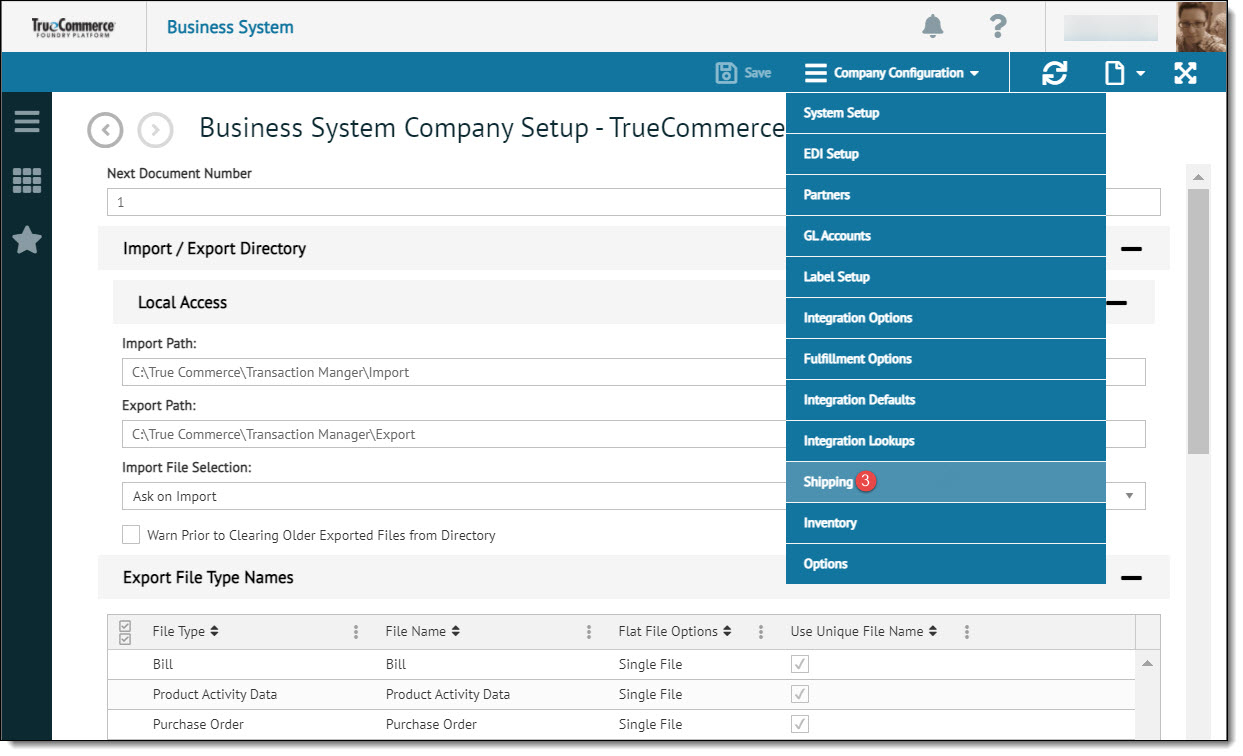Screen dimensions: 1243x756
Task: Open Fulfillment Options menu item
Action: (x=946, y=359)
